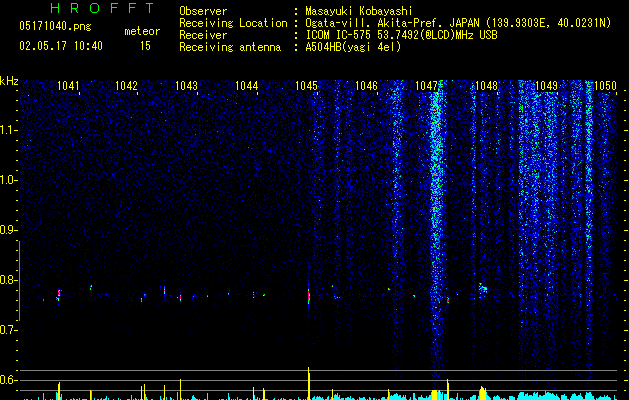Select the filename 05171040.png
Screen dimensions: 629x400
point(55,26)
